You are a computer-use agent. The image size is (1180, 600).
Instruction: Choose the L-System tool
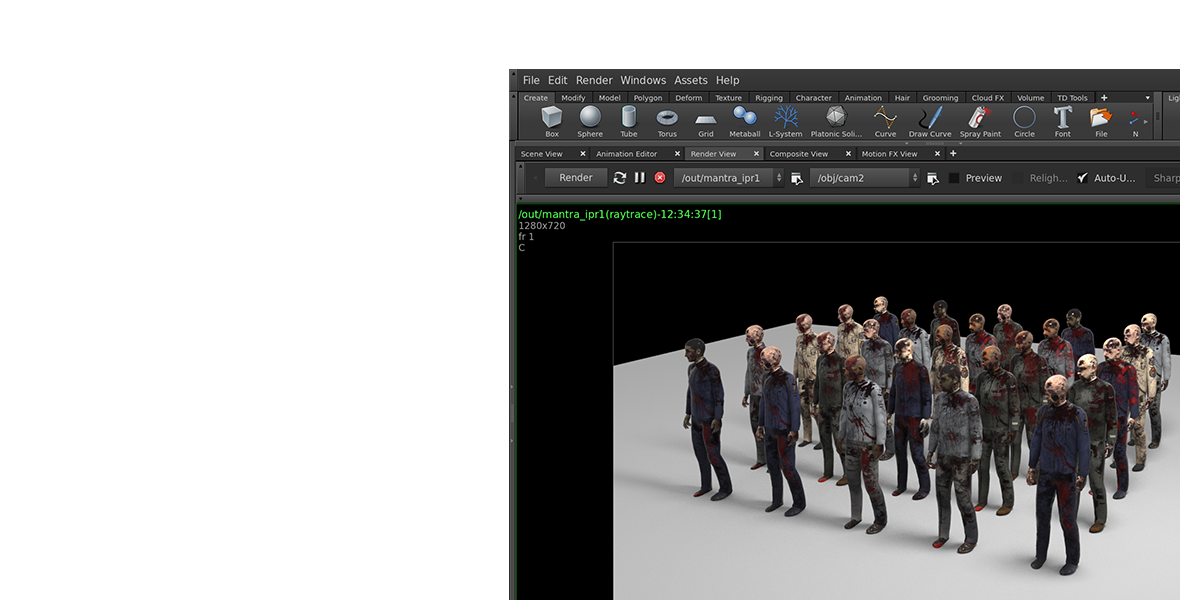785,121
